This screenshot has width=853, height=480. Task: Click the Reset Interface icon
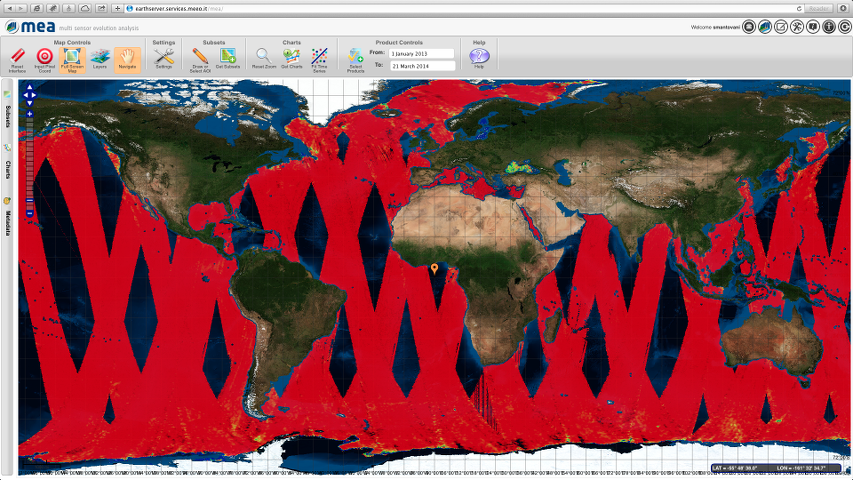pos(18,59)
